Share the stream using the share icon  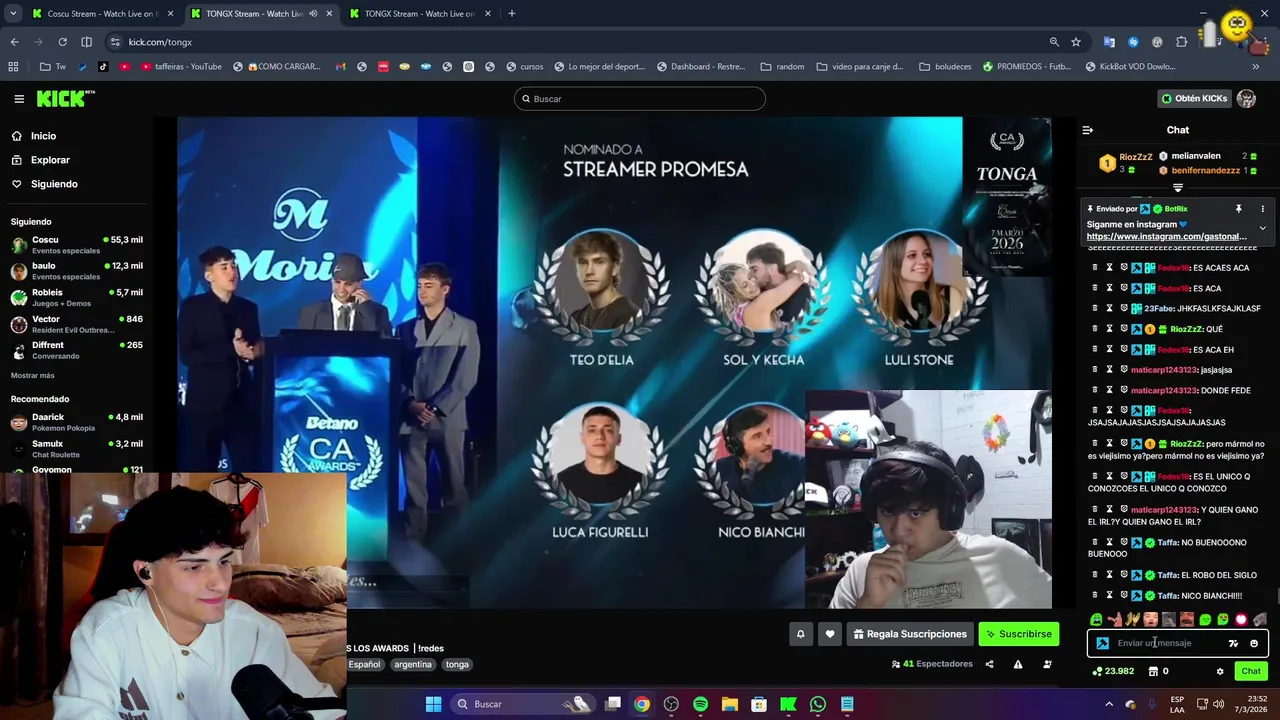pos(989,664)
